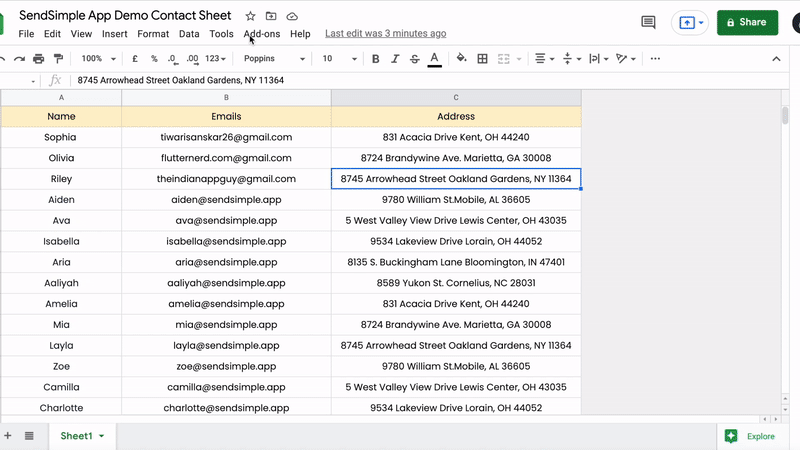Increase decimal places
The image size is (800, 450).
pyautogui.click(x=192, y=59)
